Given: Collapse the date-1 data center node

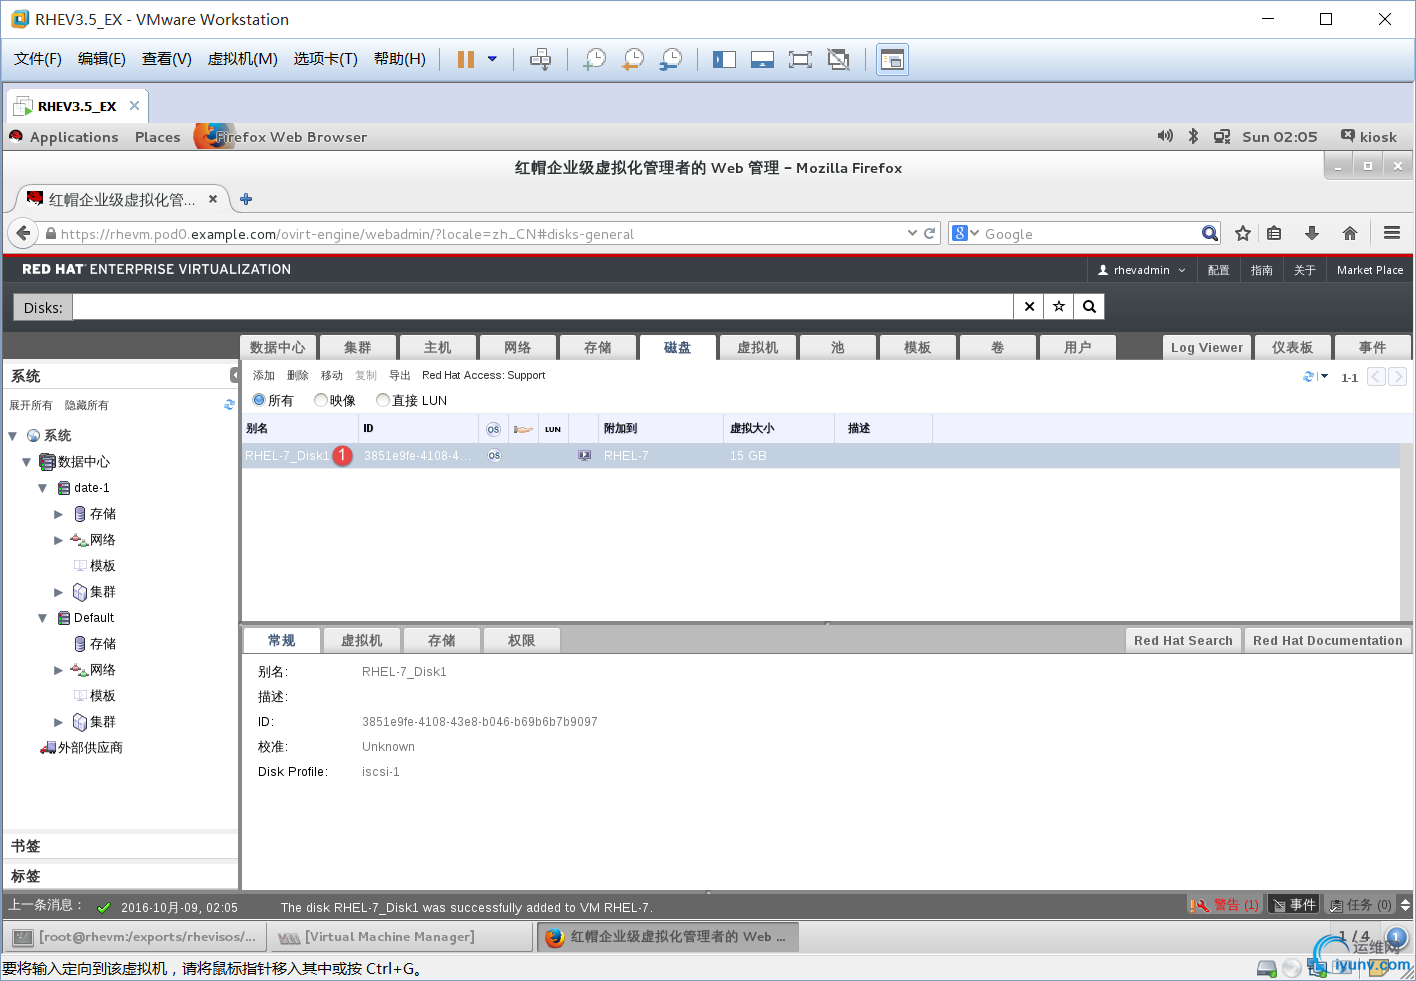Looking at the screenshot, I should coord(43,488).
